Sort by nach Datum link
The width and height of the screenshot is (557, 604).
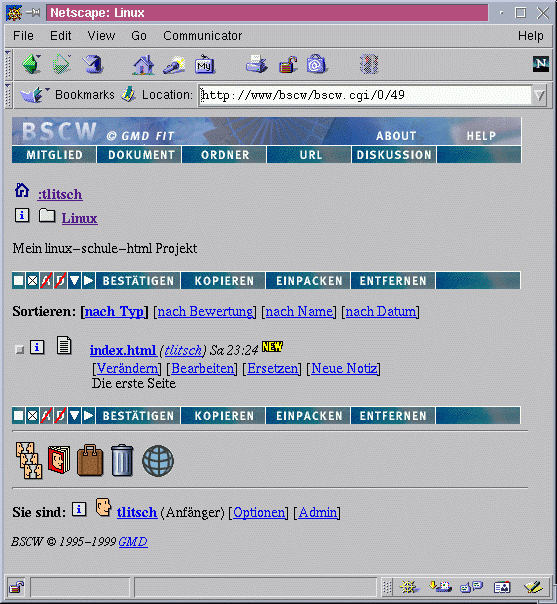coord(381,311)
